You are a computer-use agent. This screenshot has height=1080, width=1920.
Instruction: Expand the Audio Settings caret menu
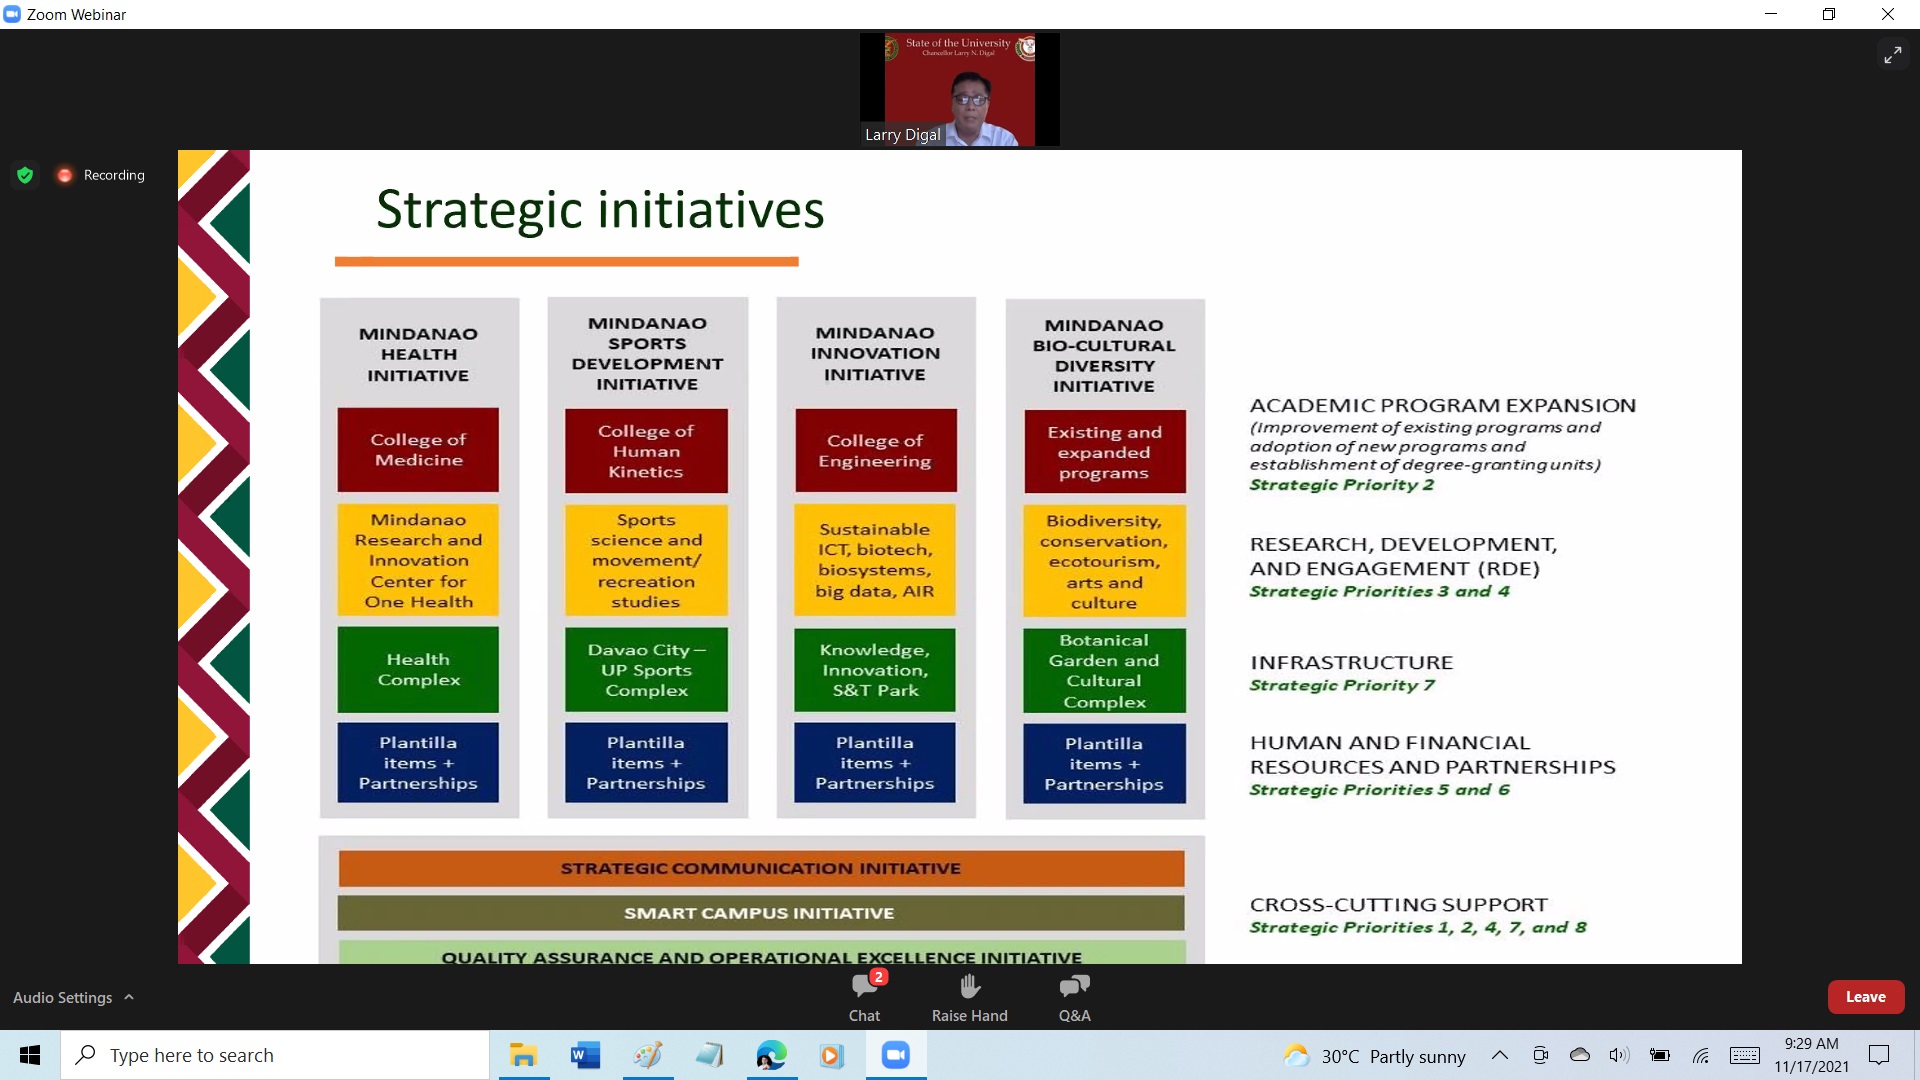(129, 997)
